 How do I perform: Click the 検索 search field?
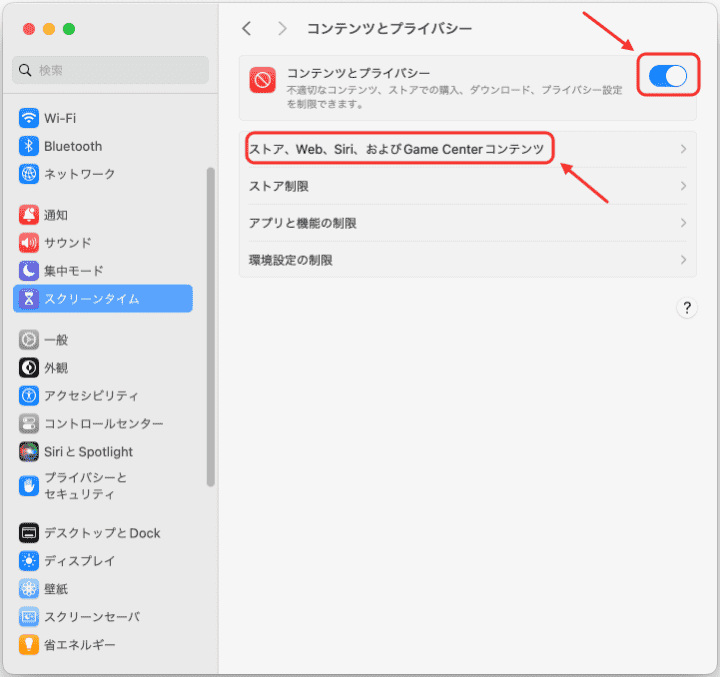[111, 70]
